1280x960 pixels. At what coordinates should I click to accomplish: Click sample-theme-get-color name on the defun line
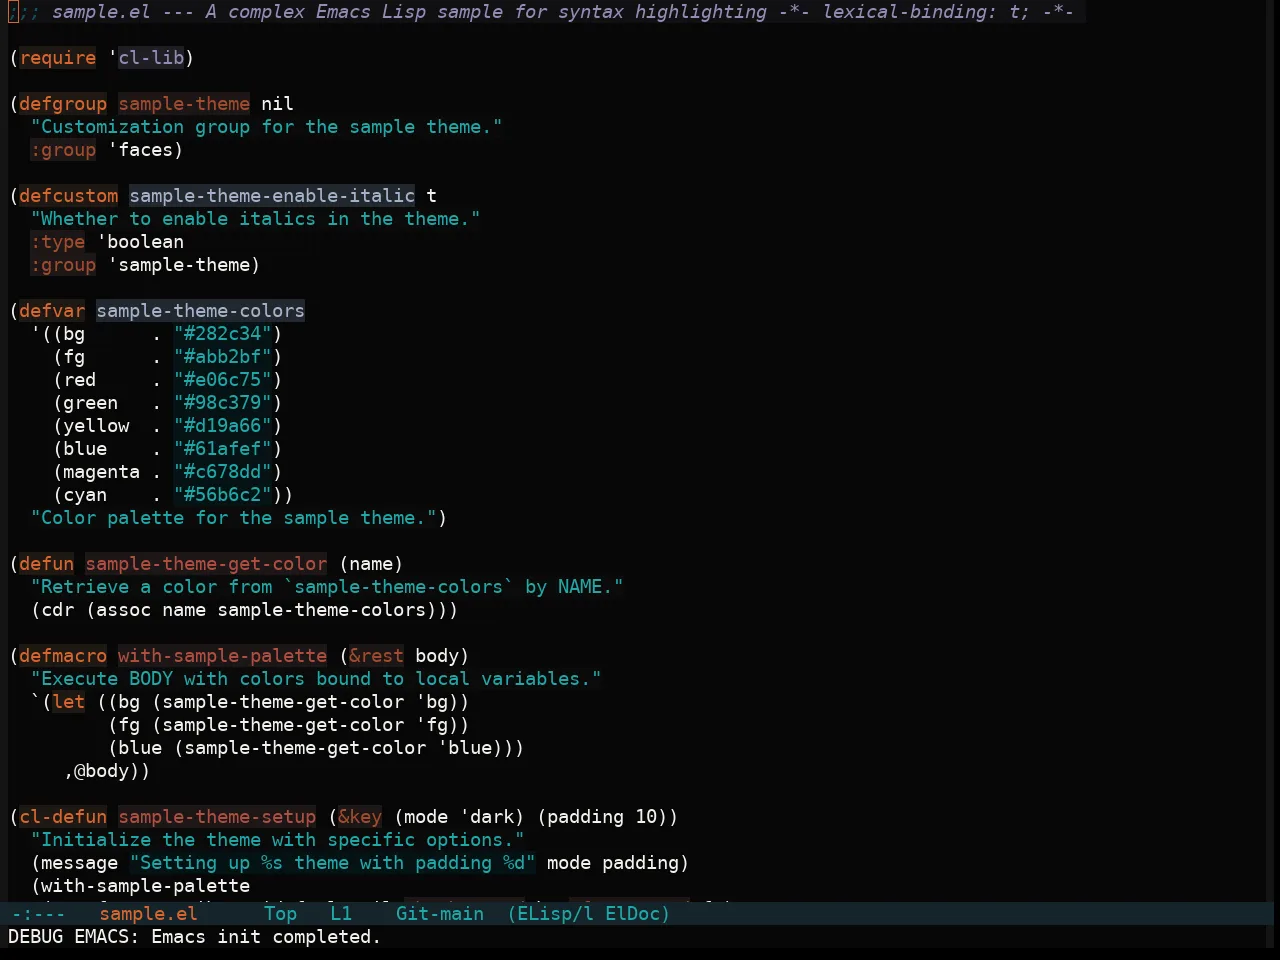click(x=206, y=564)
